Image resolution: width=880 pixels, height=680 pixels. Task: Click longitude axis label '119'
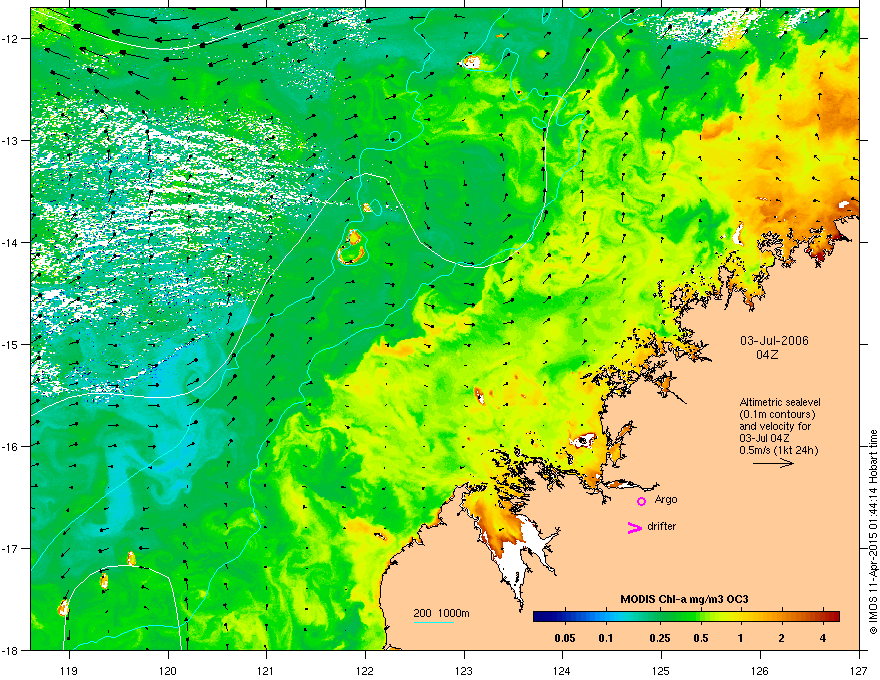[69, 670]
